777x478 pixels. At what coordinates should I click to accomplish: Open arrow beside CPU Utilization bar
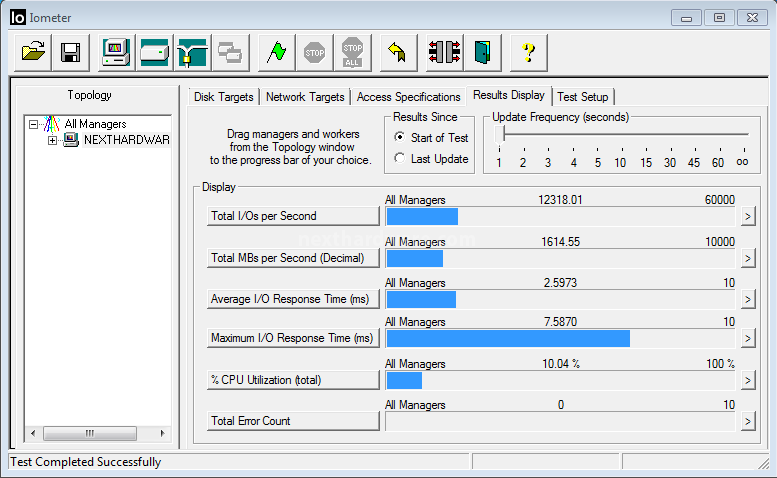click(x=748, y=380)
